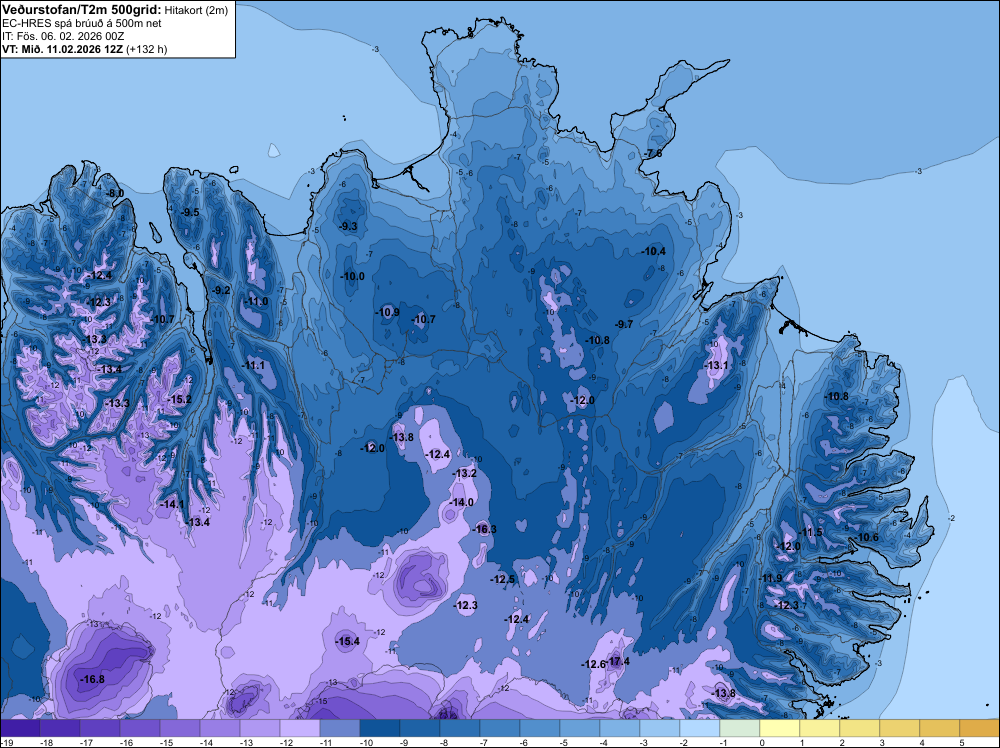Pick the pale green legend swatch between -1 and 0

pyautogui.click(x=740, y=728)
